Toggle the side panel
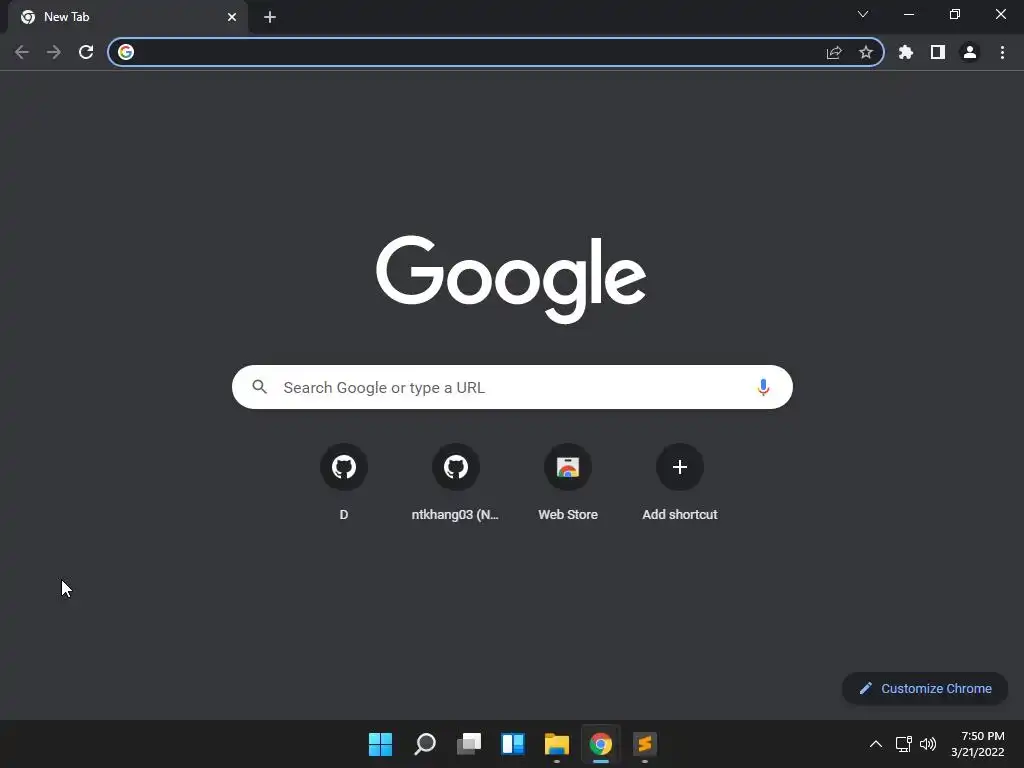 (x=938, y=52)
